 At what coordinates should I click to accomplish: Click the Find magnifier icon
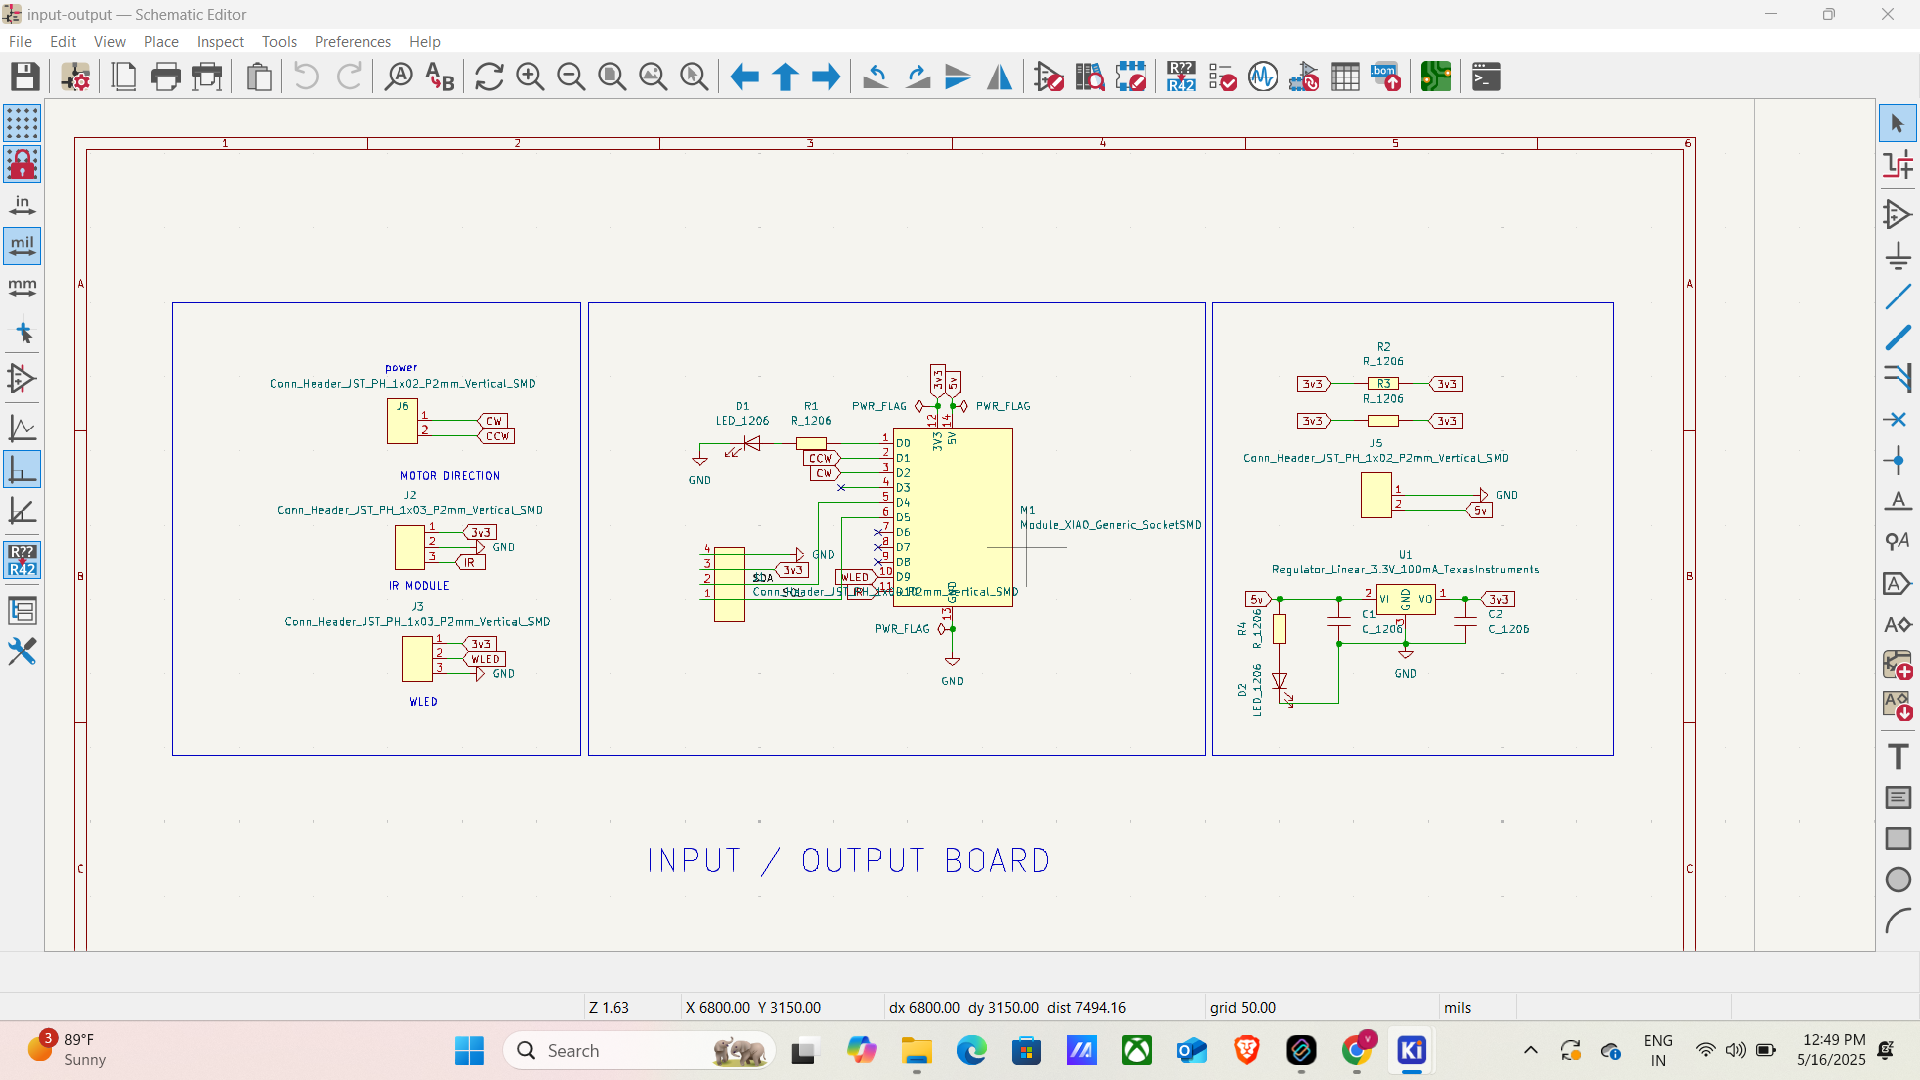point(399,77)
